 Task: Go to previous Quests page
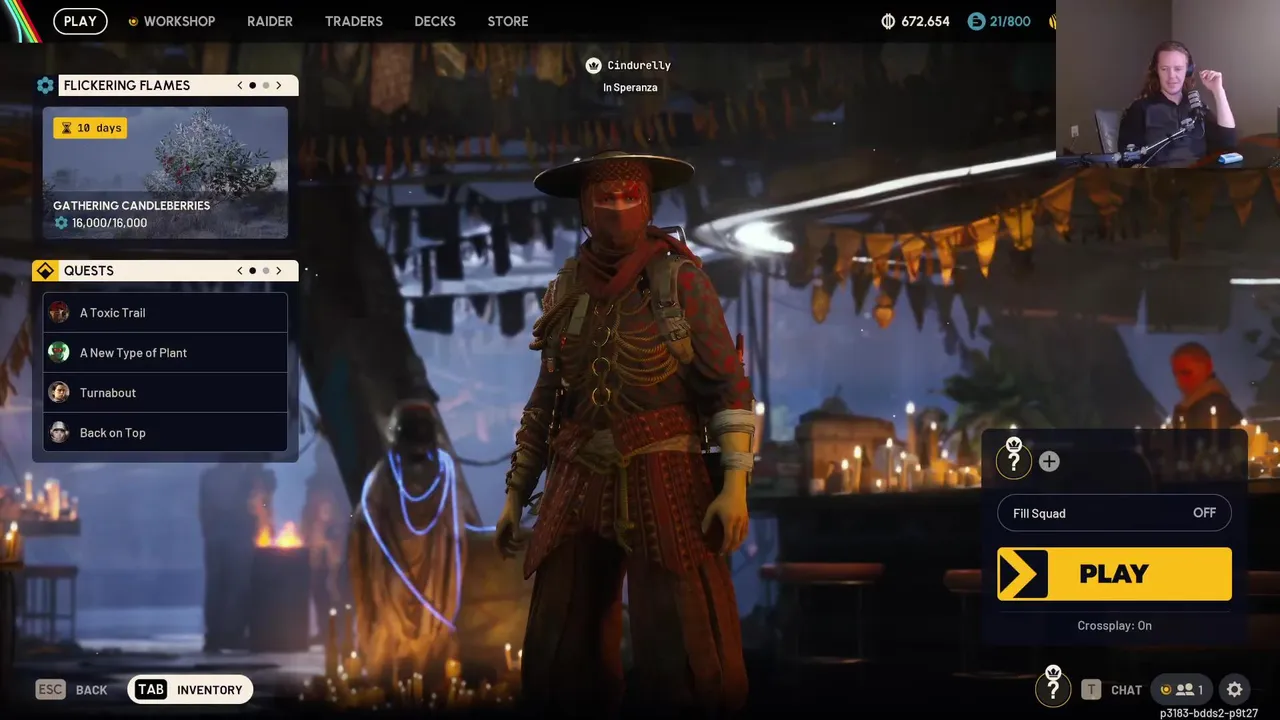[x=240, y=270]
